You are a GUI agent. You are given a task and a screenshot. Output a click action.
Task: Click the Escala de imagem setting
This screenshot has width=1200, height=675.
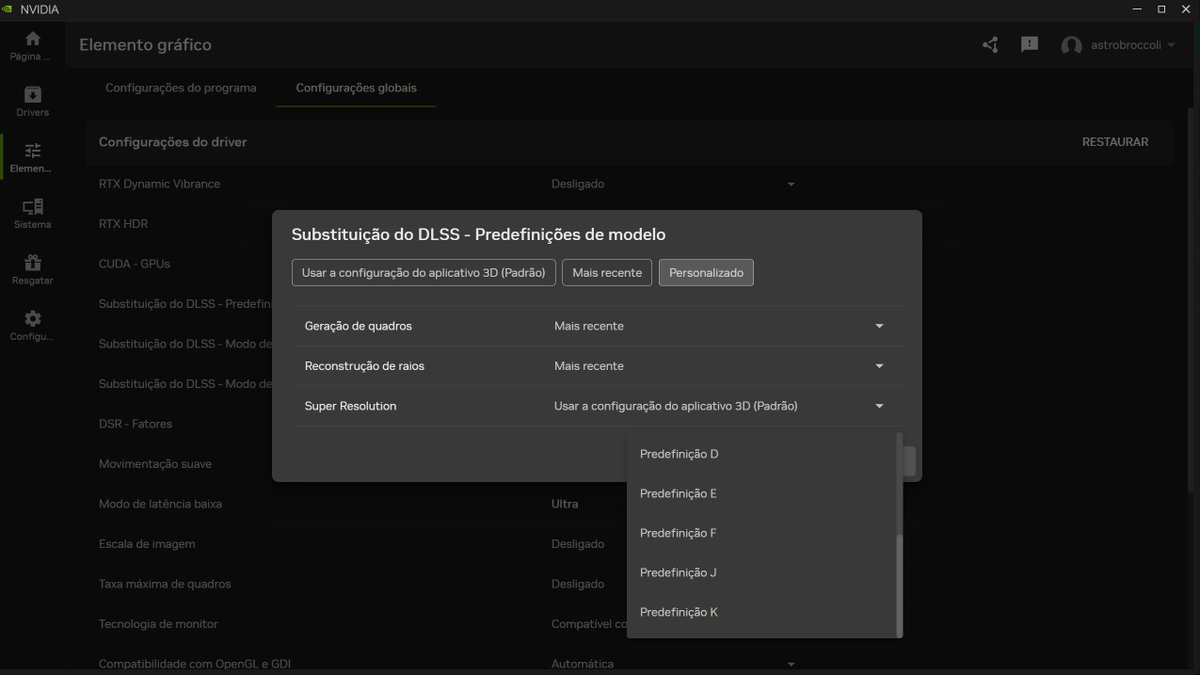point(147,544)
